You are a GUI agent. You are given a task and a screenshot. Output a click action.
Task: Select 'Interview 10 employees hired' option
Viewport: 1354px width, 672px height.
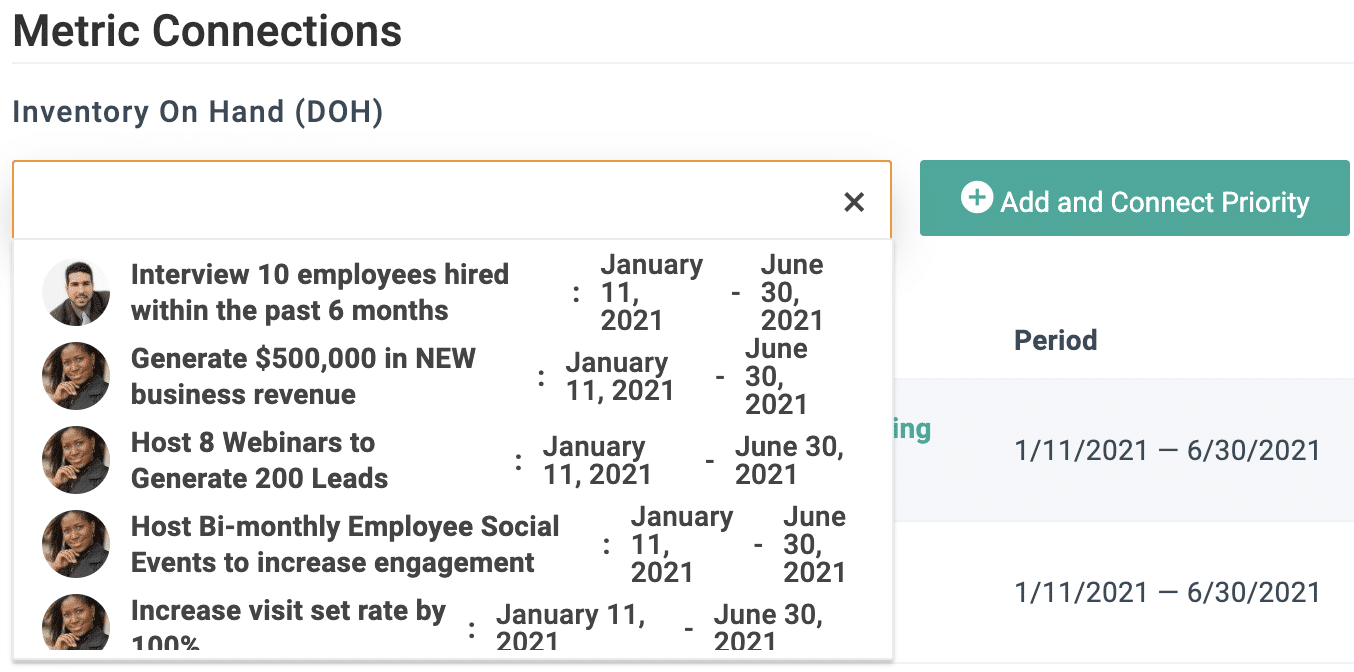pos(320,292)
